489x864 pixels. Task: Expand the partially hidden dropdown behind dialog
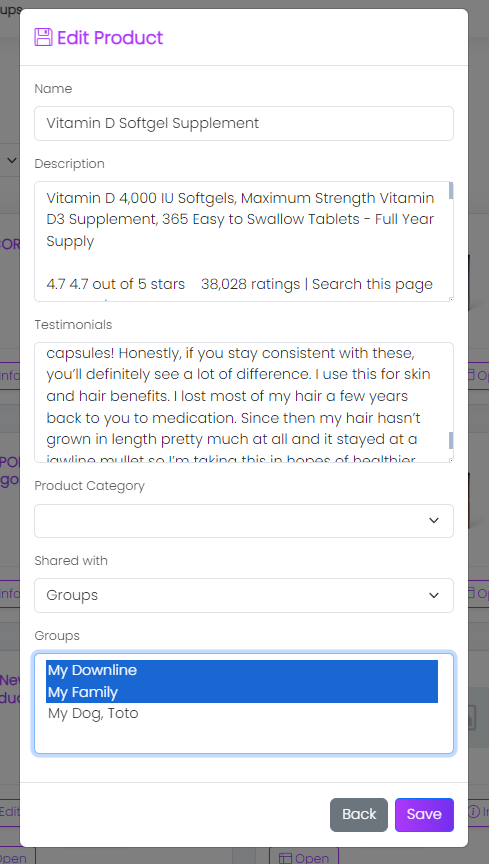pos(11,161)
